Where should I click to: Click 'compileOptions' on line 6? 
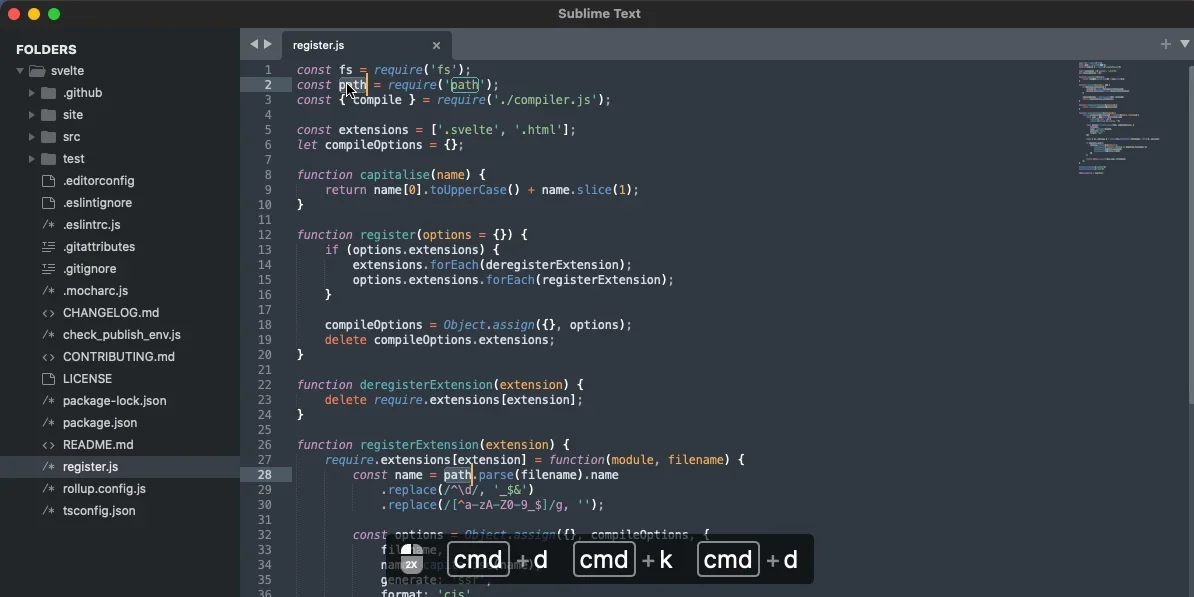tap(374, 145)
